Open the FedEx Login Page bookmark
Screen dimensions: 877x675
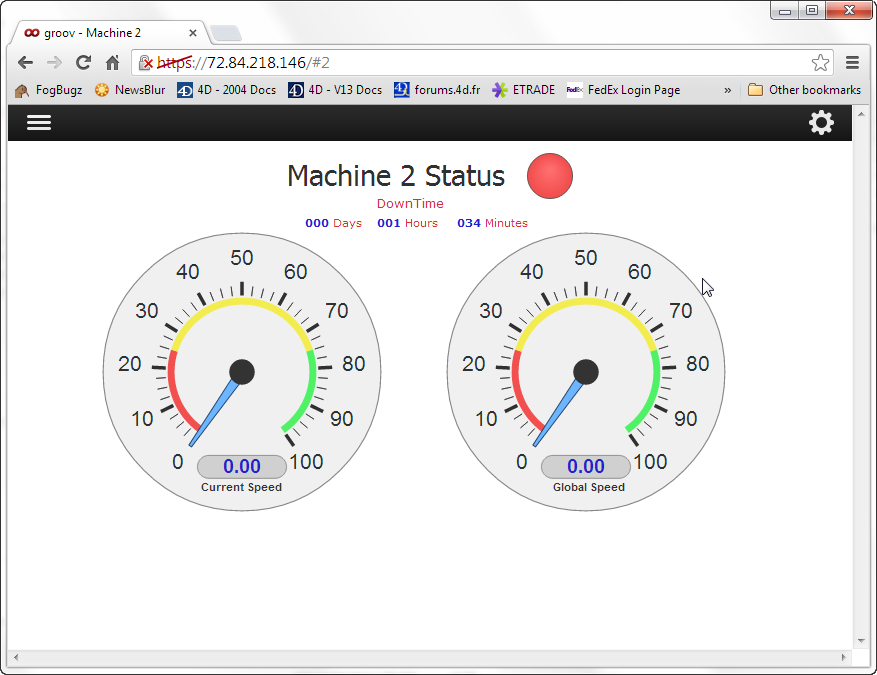coord(624,90)
